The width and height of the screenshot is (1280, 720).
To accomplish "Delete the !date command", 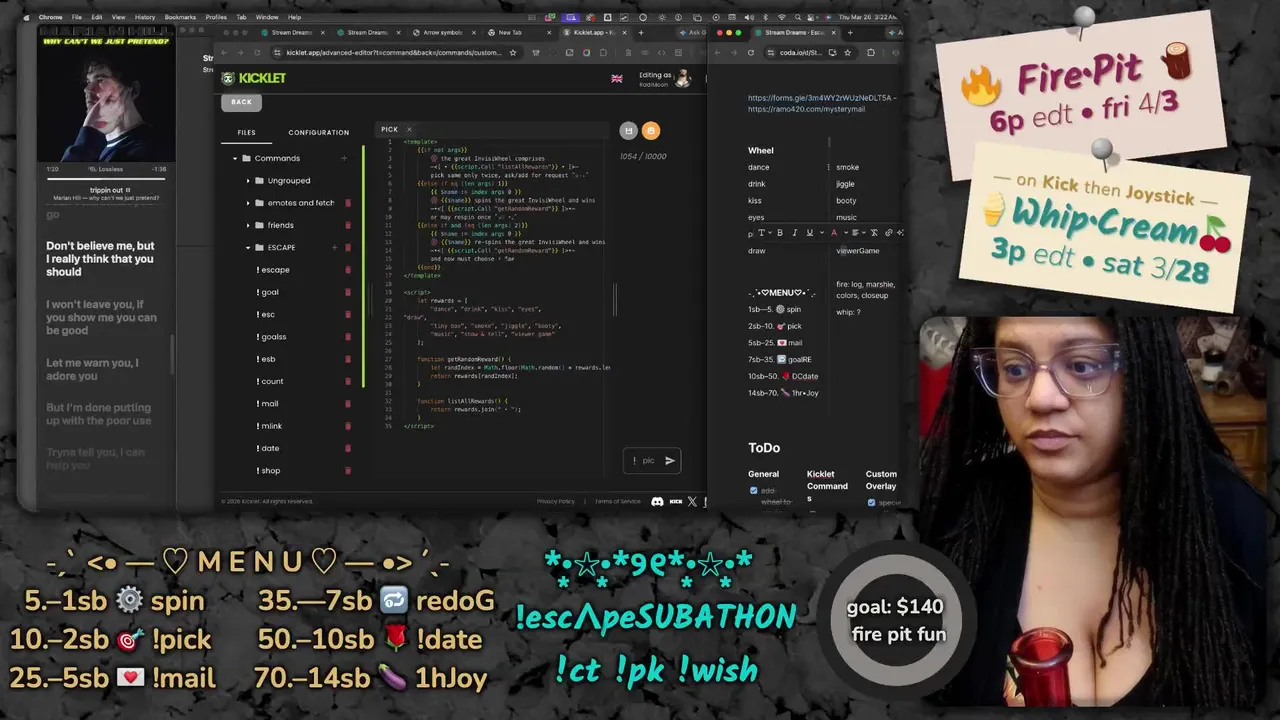I will point(348,448).
